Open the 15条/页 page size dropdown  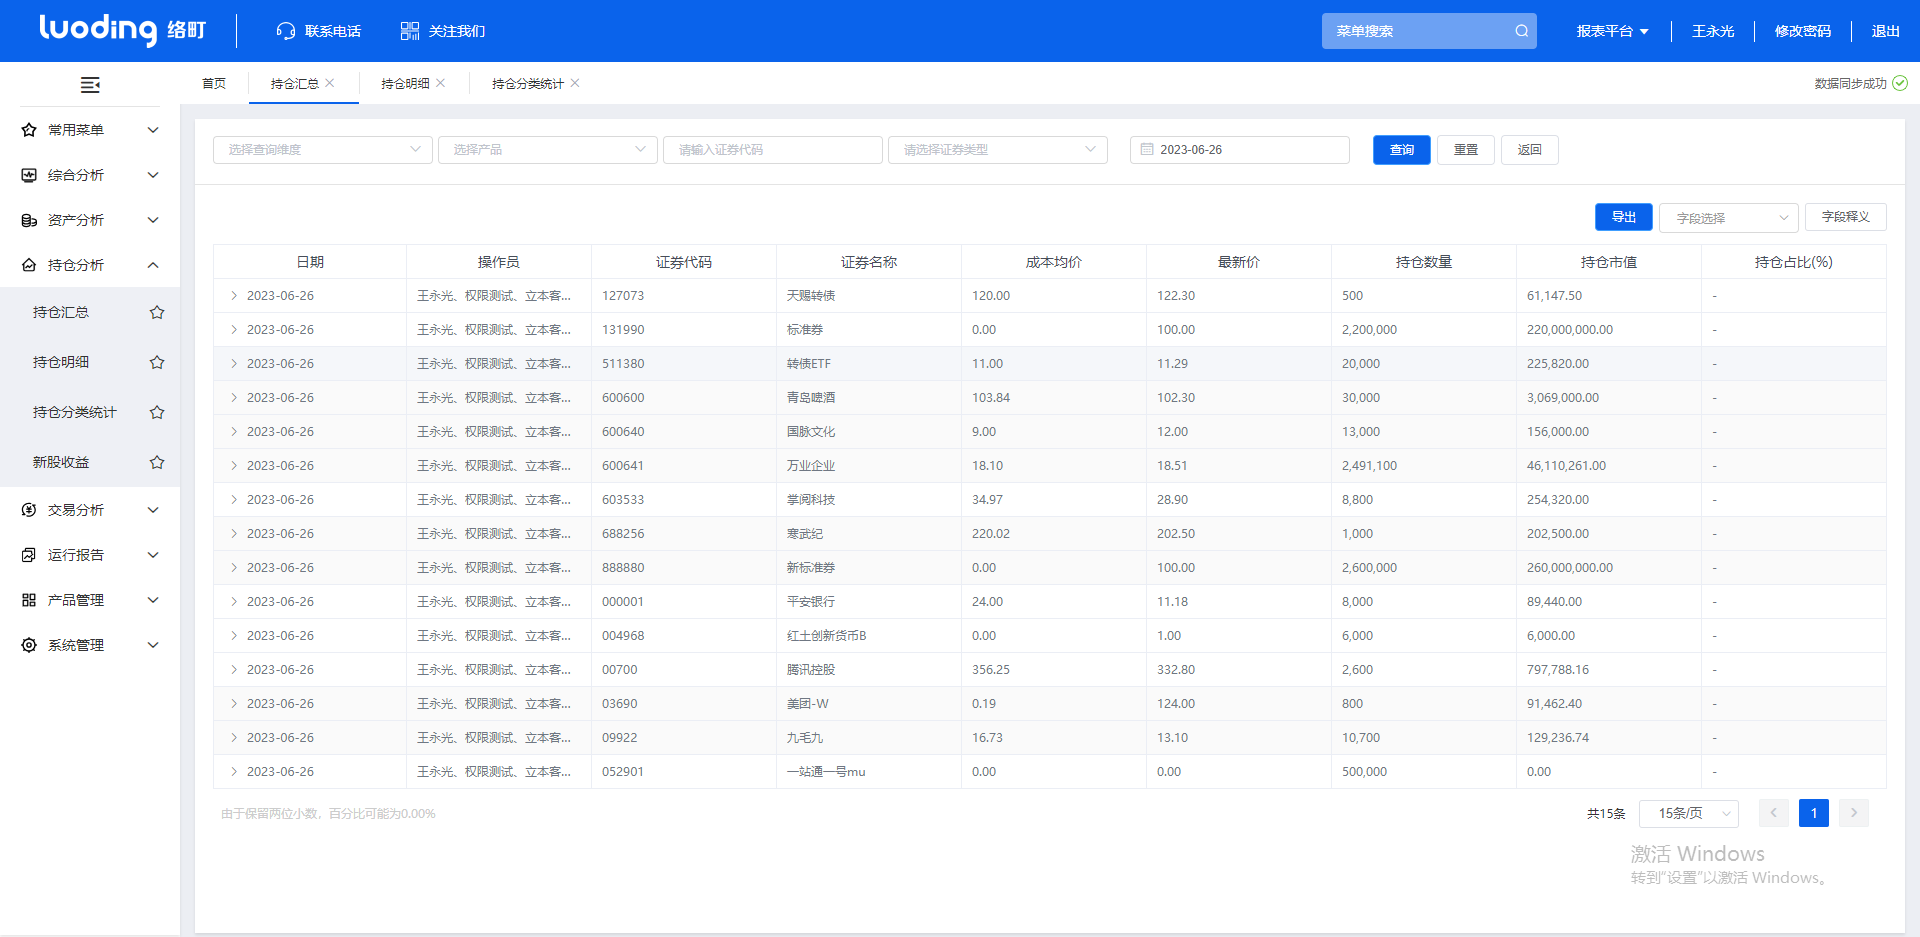(x=1689, y=813)
